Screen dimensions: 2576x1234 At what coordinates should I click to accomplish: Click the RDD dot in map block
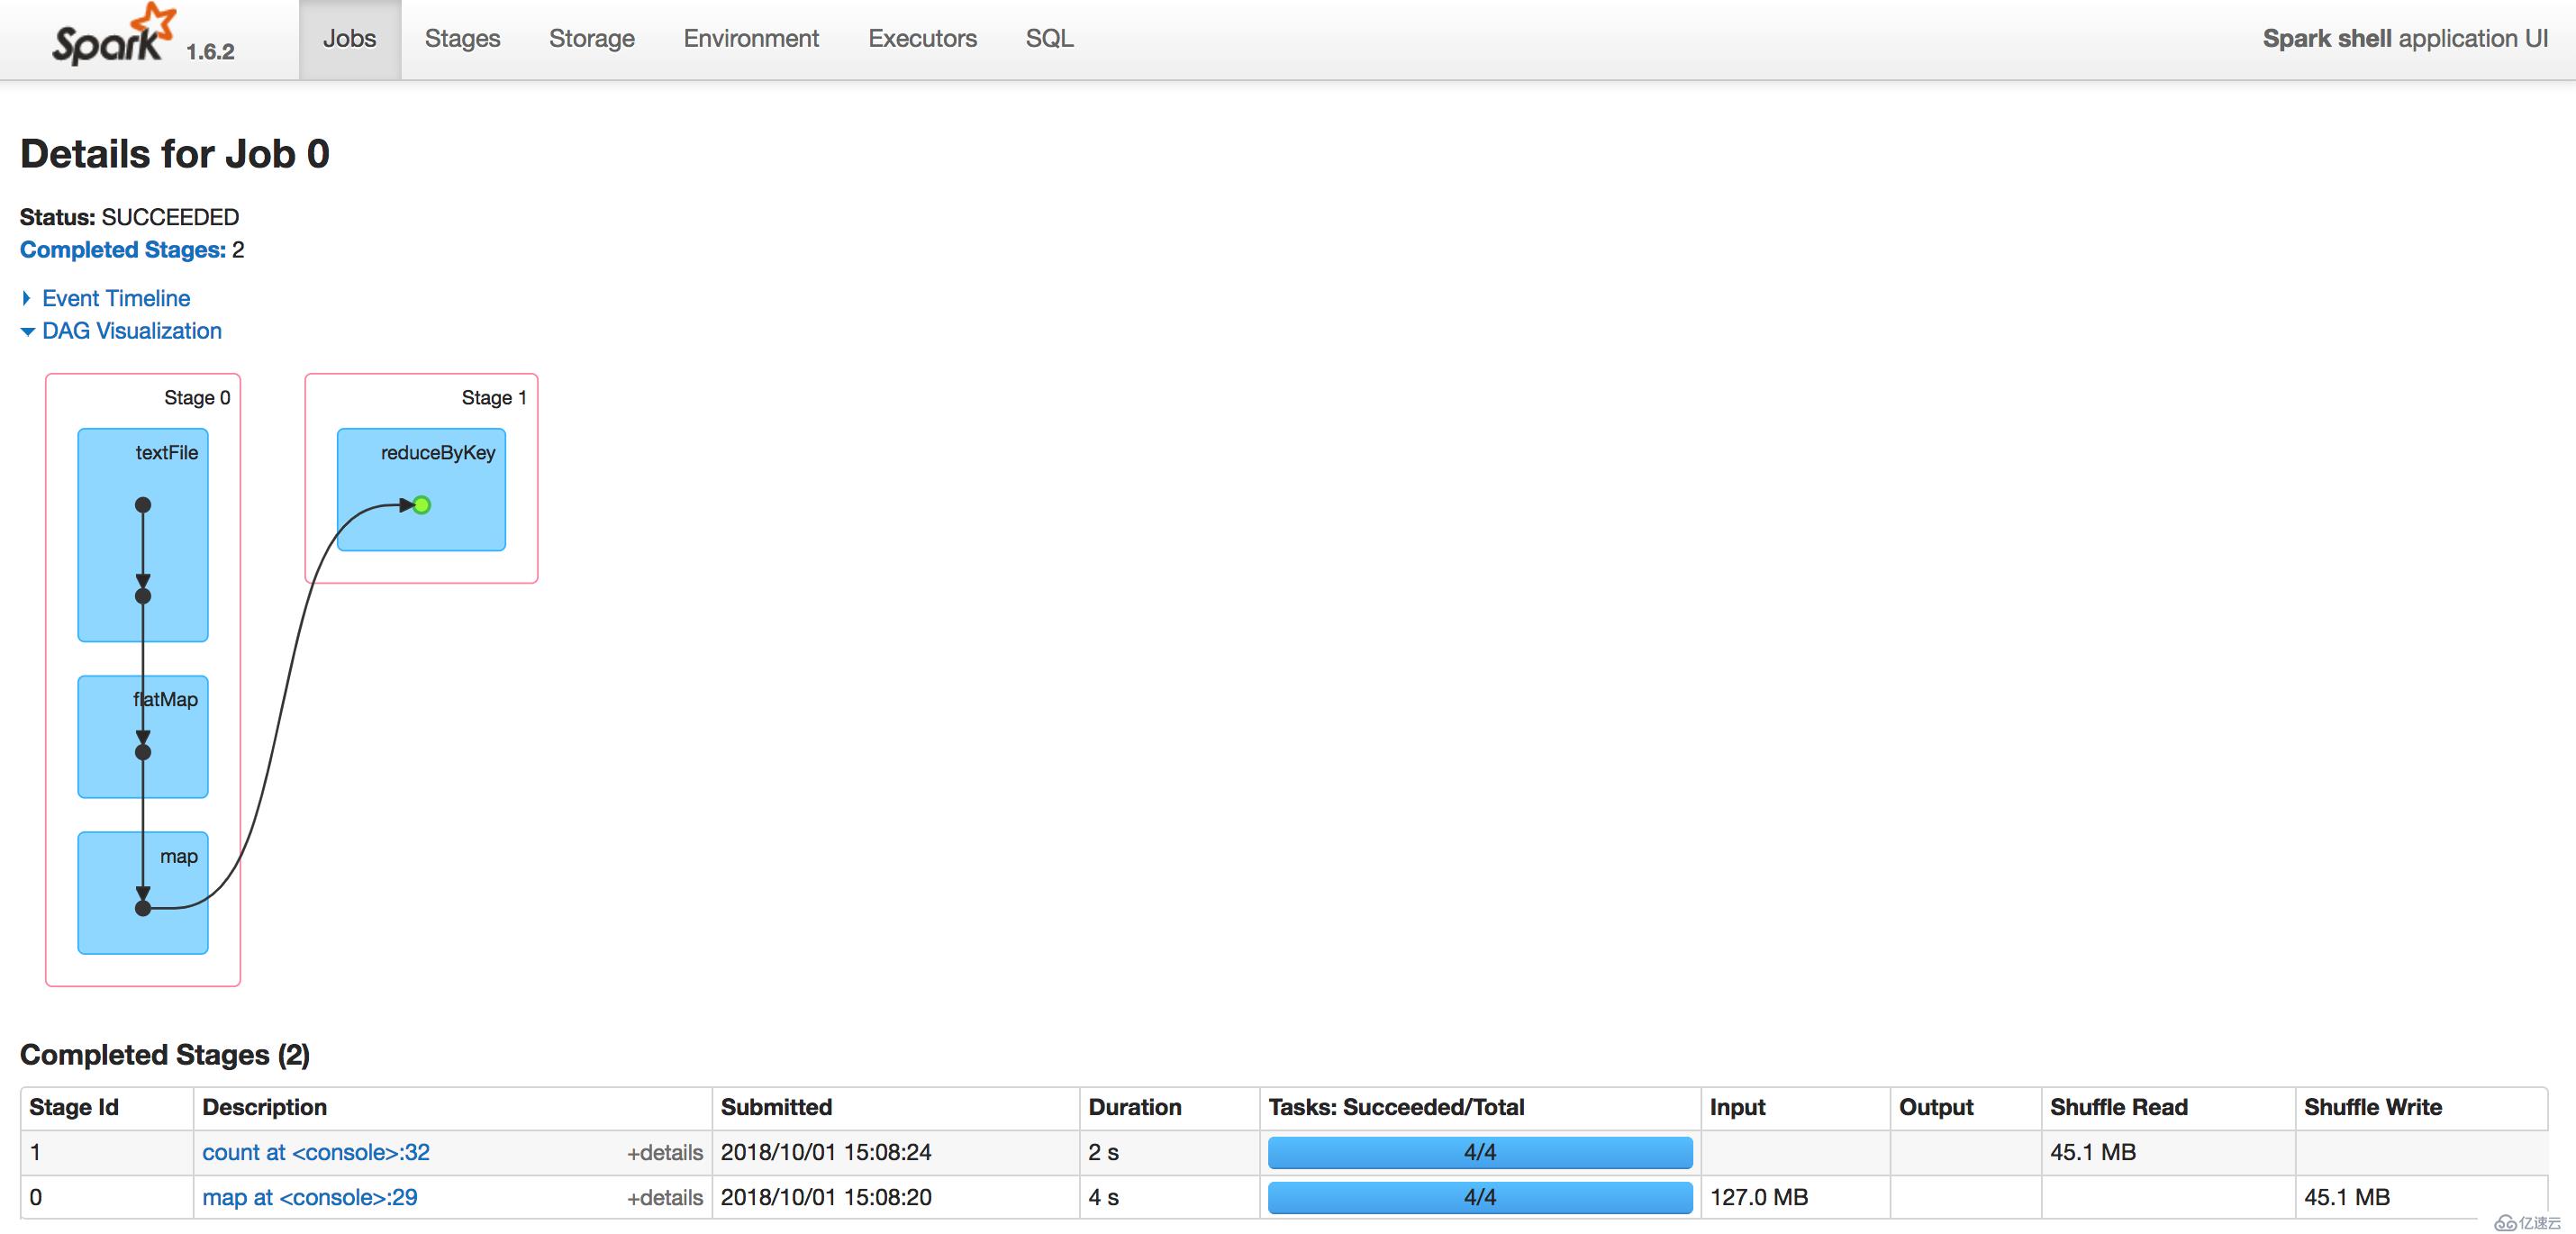pyautogui.click(x=143, y=908)
